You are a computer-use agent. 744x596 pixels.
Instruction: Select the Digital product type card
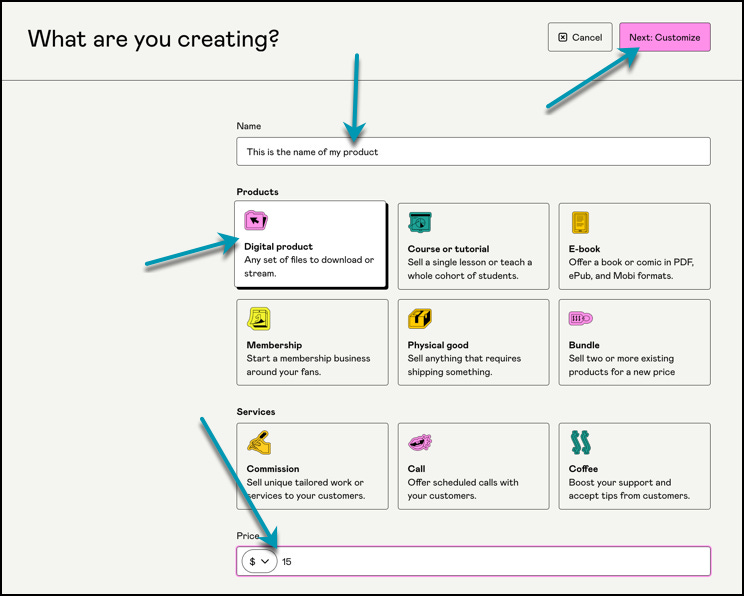310,244
